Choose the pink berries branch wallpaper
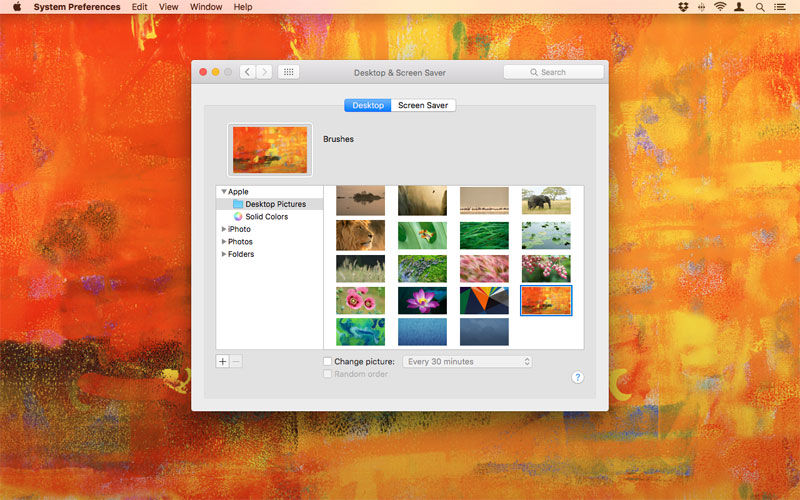 click(x=546, y=269)
